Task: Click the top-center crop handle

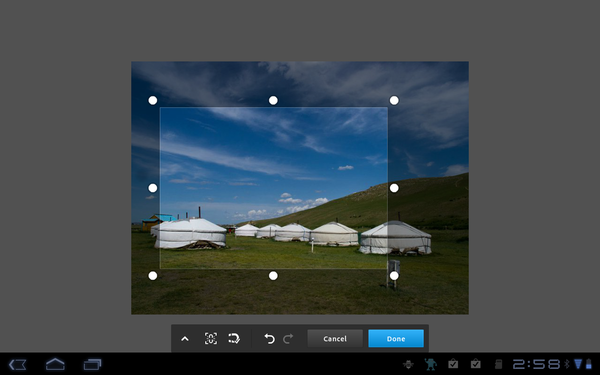Action: tap(273, 100)
